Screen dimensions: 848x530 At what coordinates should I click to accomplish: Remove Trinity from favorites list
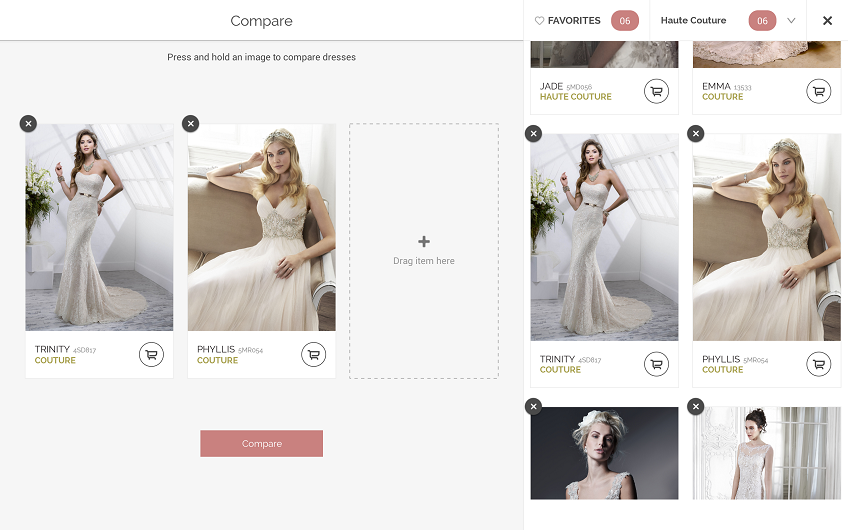click(534, 134)
